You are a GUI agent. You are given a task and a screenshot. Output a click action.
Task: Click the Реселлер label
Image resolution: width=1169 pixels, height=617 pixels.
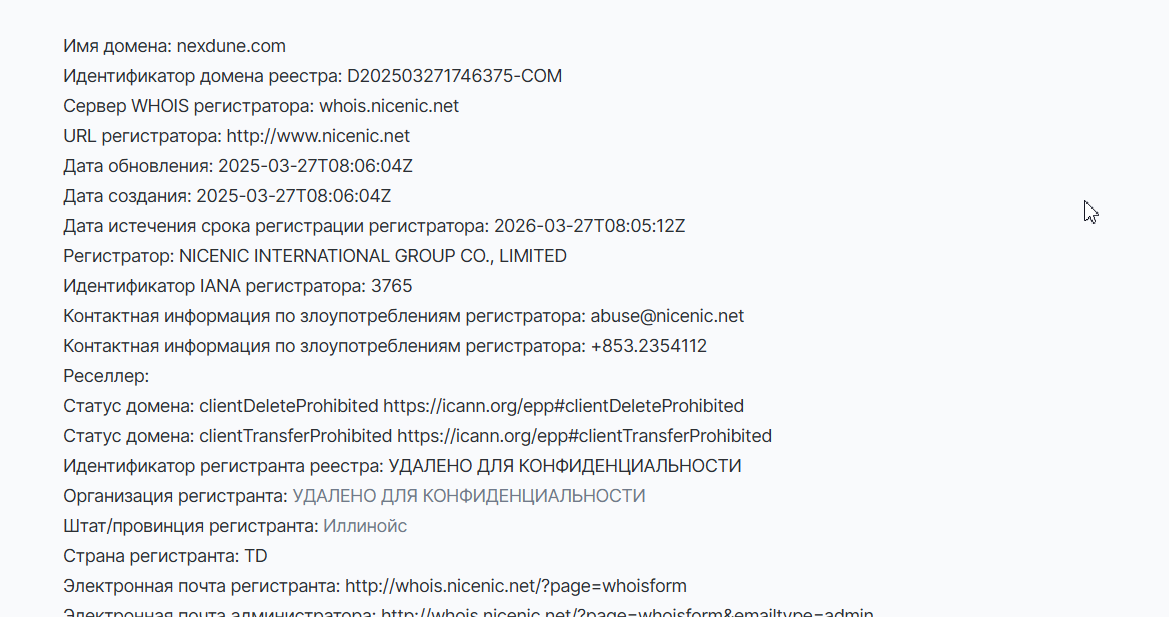pos(106,376)
